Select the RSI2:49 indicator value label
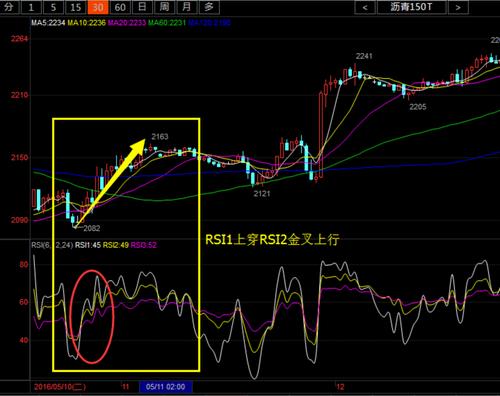The width and height of the screenshot is (500, 396). [x=116, y=245]
